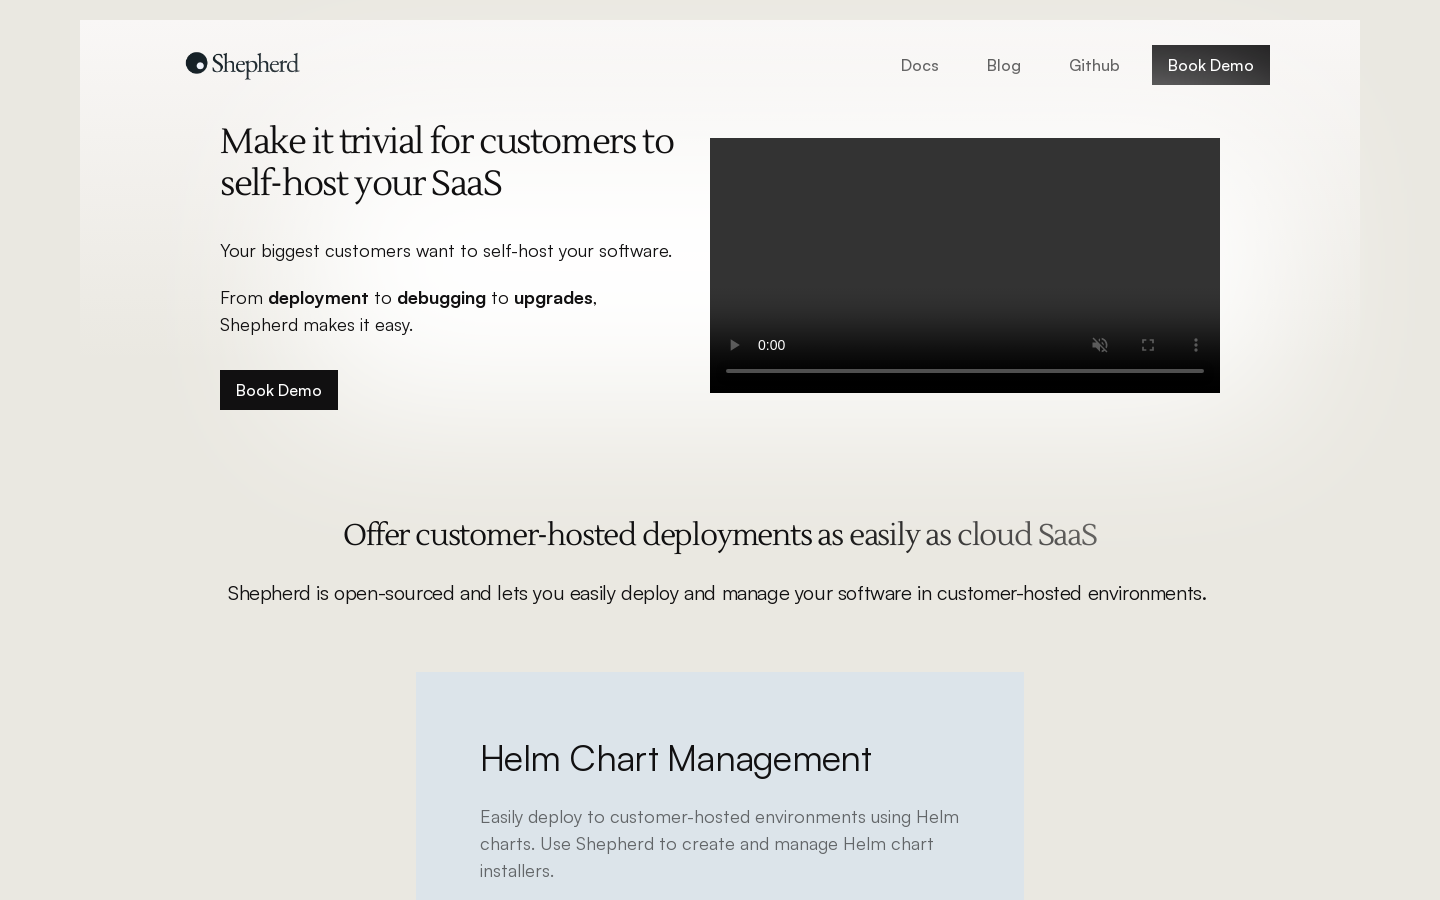Click the bold word 'debugging'
This screenshot has width=1440, height=900.
click(x=441, y=298)
